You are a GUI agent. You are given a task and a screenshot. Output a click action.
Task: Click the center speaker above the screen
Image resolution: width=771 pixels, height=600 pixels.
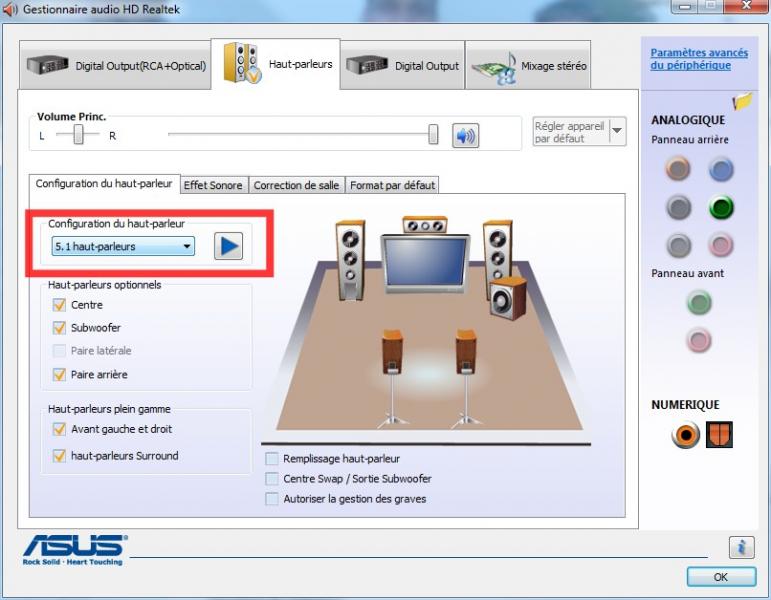pyautogui.click(x=425, y=225)
